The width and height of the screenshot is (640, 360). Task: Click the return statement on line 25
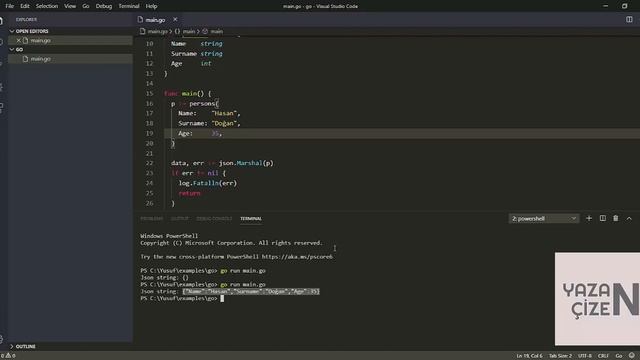189,193
